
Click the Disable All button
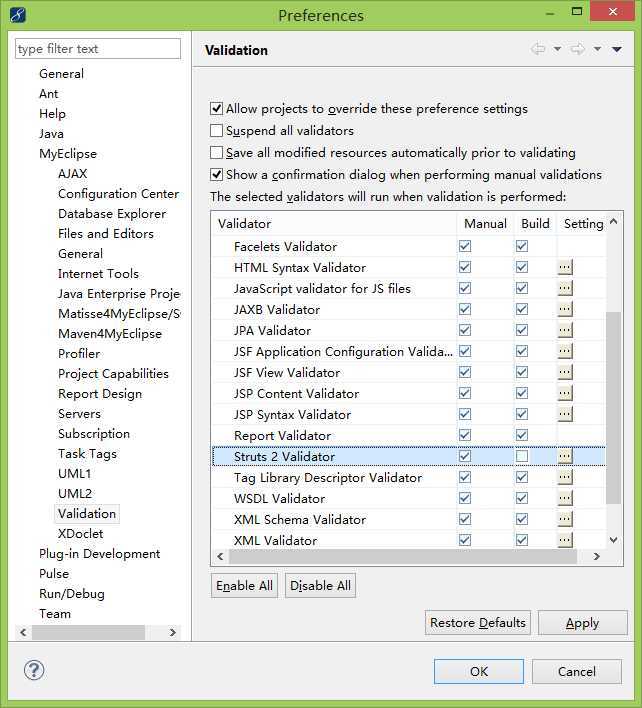(321, 586)
